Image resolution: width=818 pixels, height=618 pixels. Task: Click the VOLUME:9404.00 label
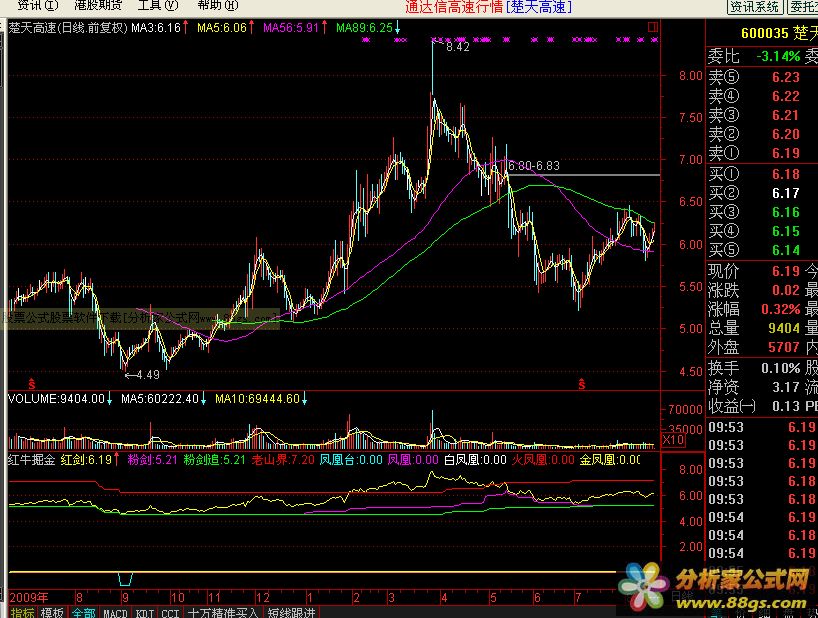[56, 399]
